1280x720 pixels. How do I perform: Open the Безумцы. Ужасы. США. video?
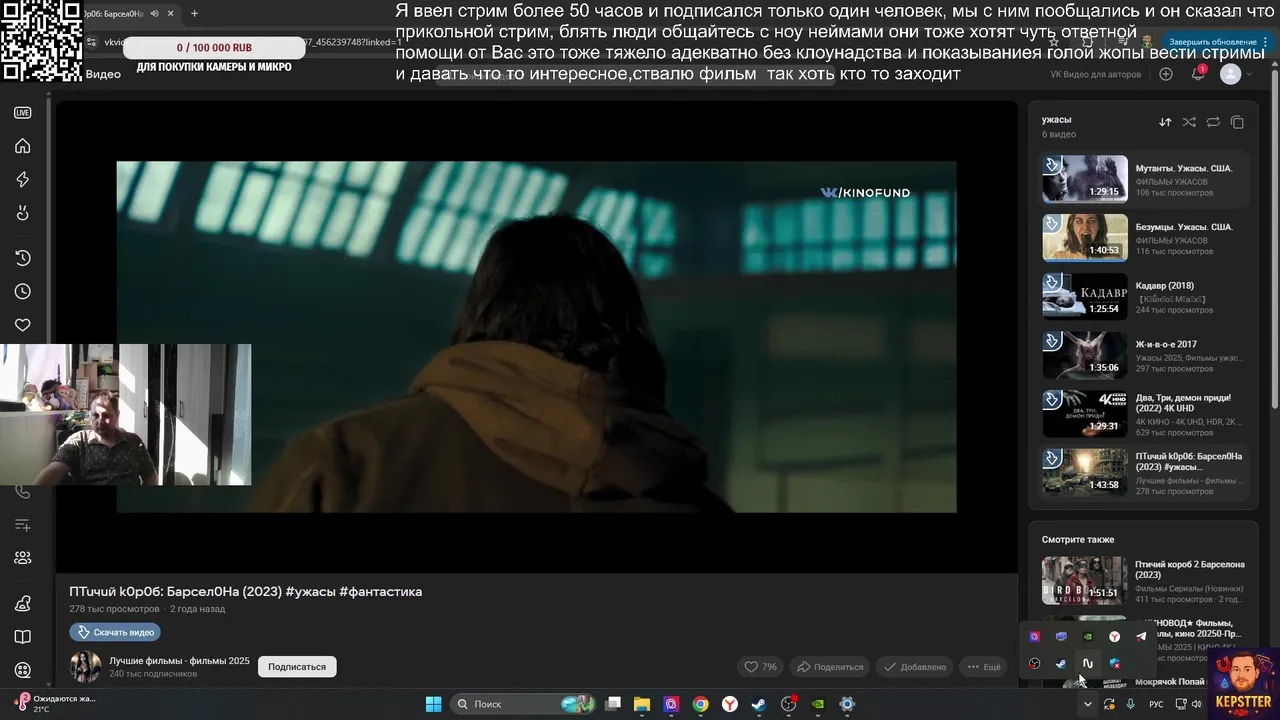[x=1144, y=238]
